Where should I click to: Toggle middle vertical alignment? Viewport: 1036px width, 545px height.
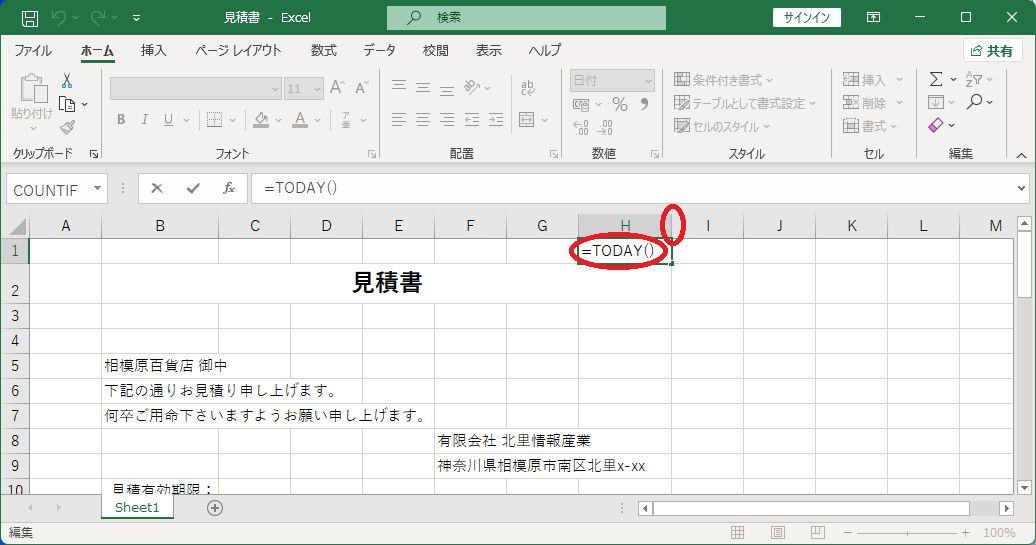click(x=423, y=87)
